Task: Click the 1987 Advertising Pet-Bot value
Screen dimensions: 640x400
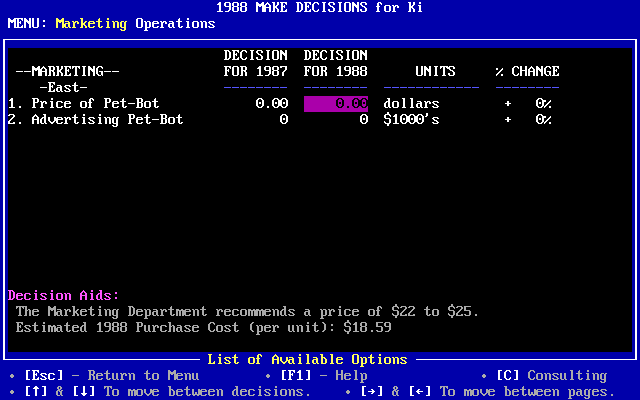Action: tap(283, 120)
